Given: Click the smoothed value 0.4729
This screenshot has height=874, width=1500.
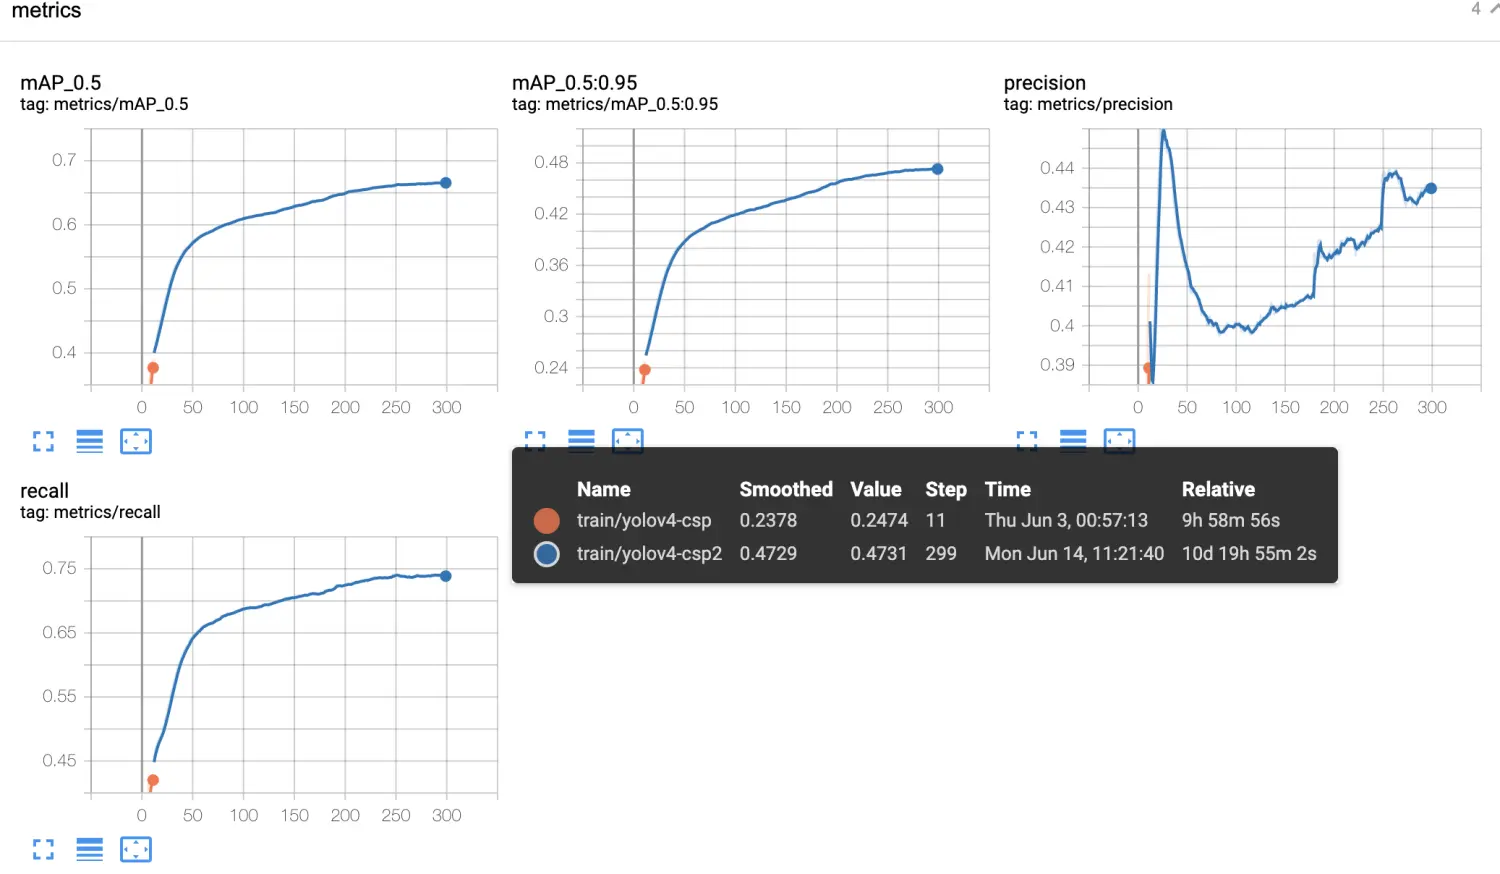Looking at the screenshot, I should click(768, 554).
